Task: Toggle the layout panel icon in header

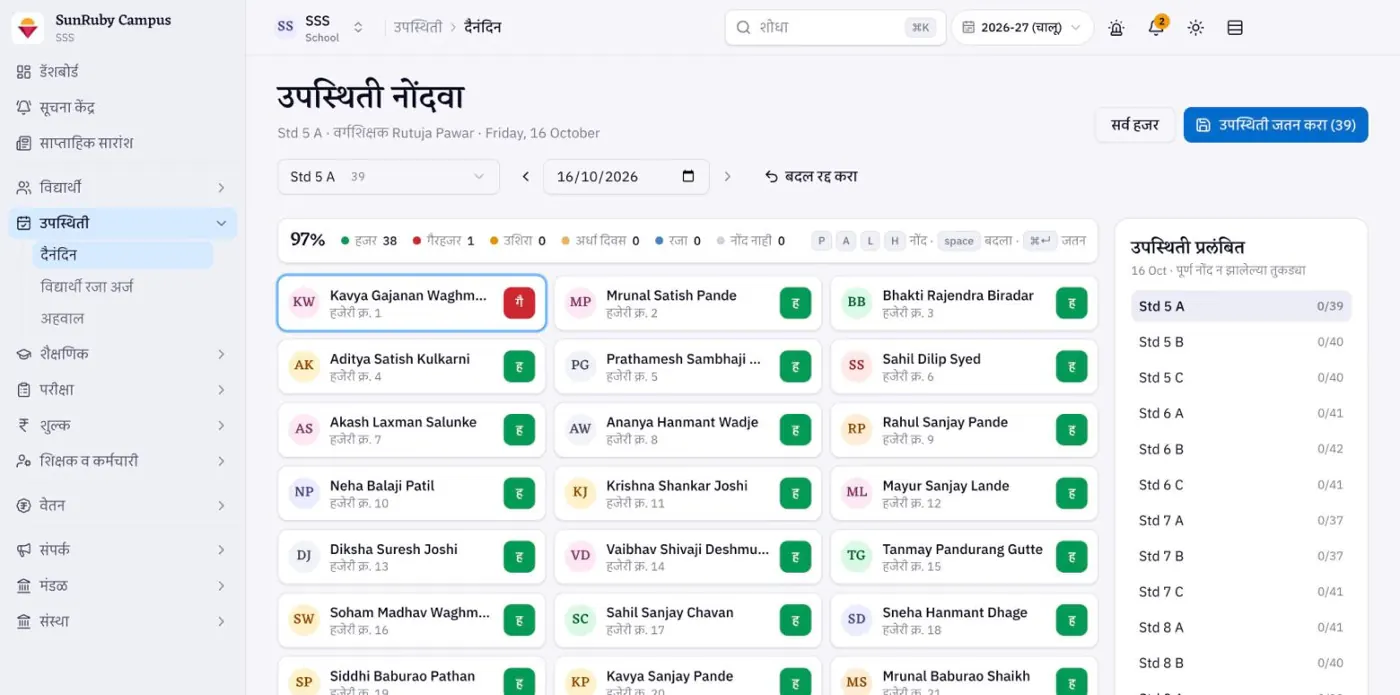Action: coord(1235,28)
